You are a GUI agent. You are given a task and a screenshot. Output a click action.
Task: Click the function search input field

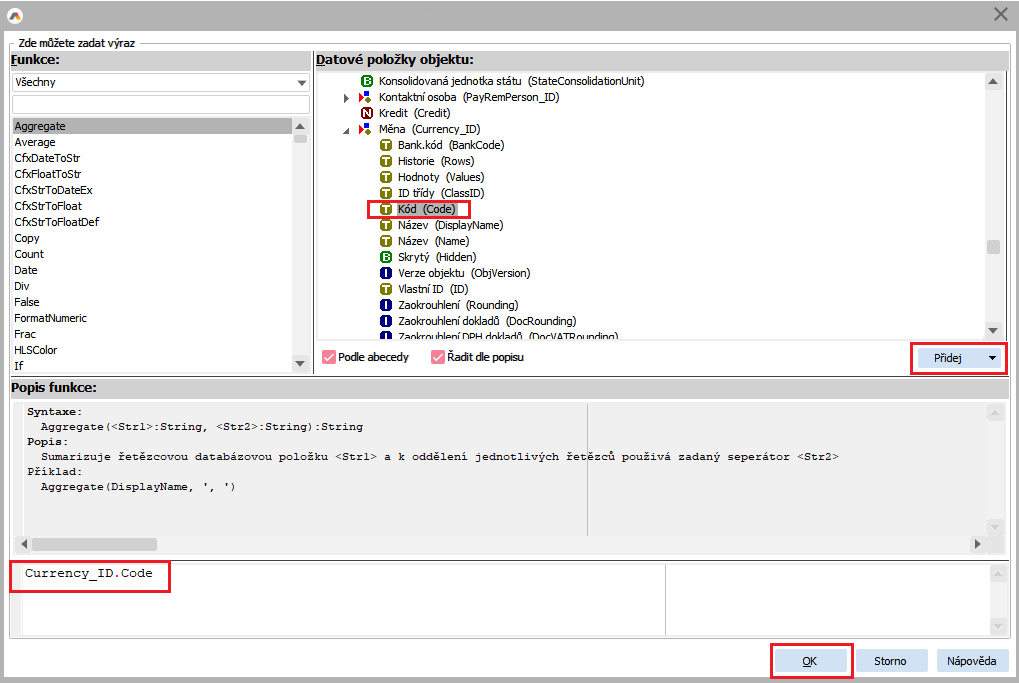pyautogui.click(x=160, y=105)
